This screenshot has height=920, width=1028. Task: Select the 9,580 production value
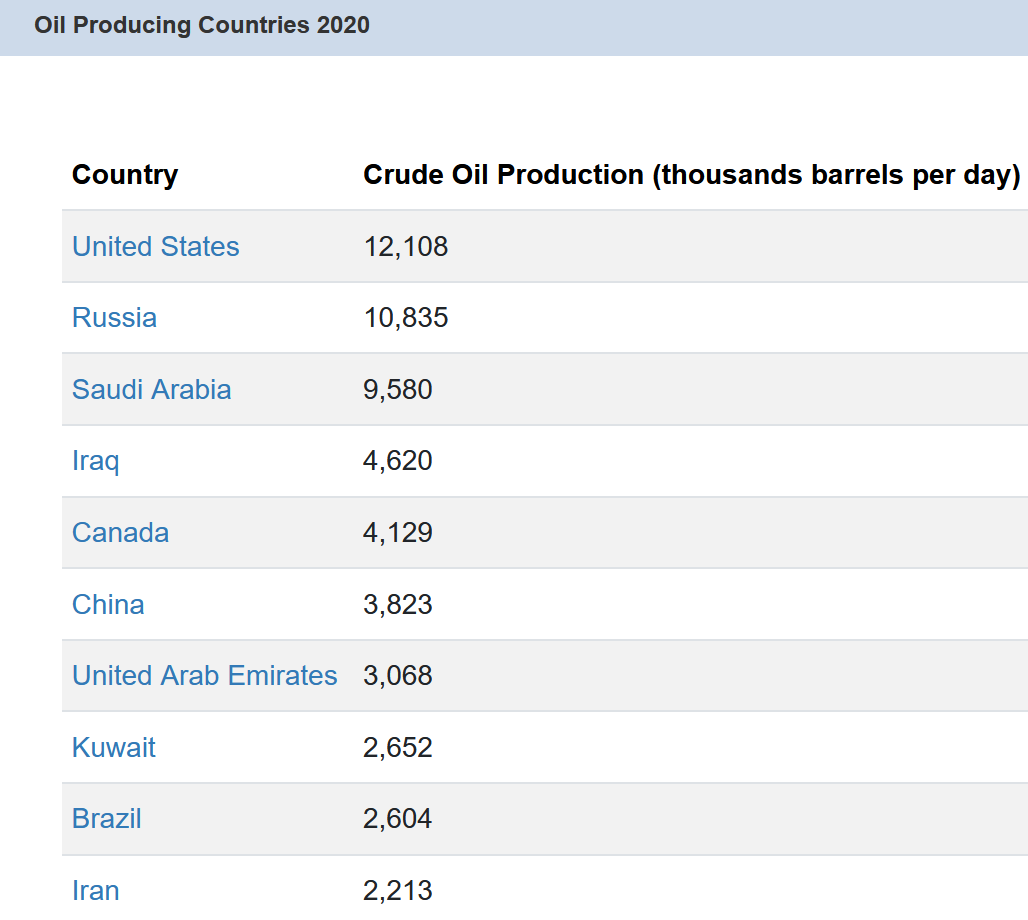[398, 390]
